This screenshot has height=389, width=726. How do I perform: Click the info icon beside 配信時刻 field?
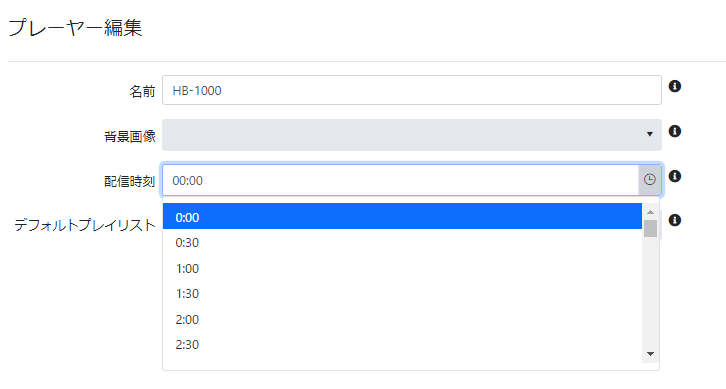(x=675, y=176)
